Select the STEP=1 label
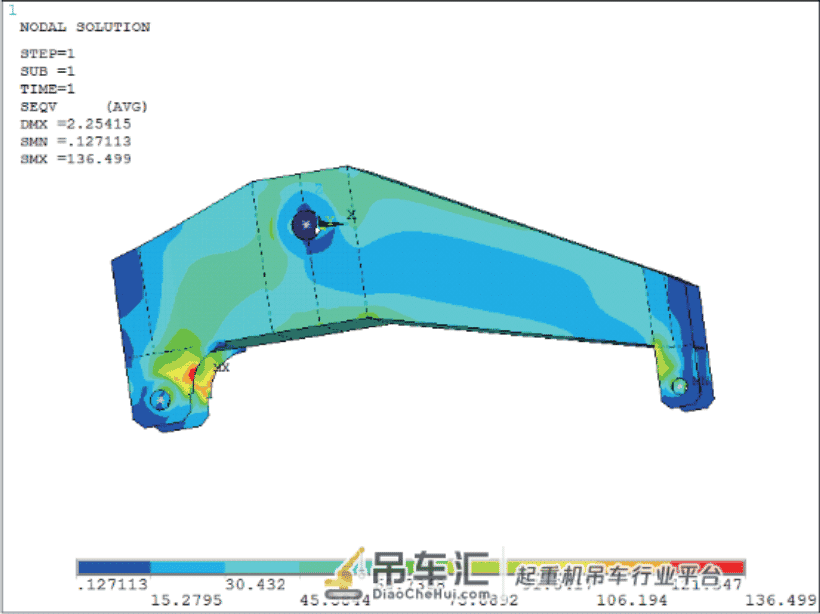This screenshot has width=820, height=614. 47,53
